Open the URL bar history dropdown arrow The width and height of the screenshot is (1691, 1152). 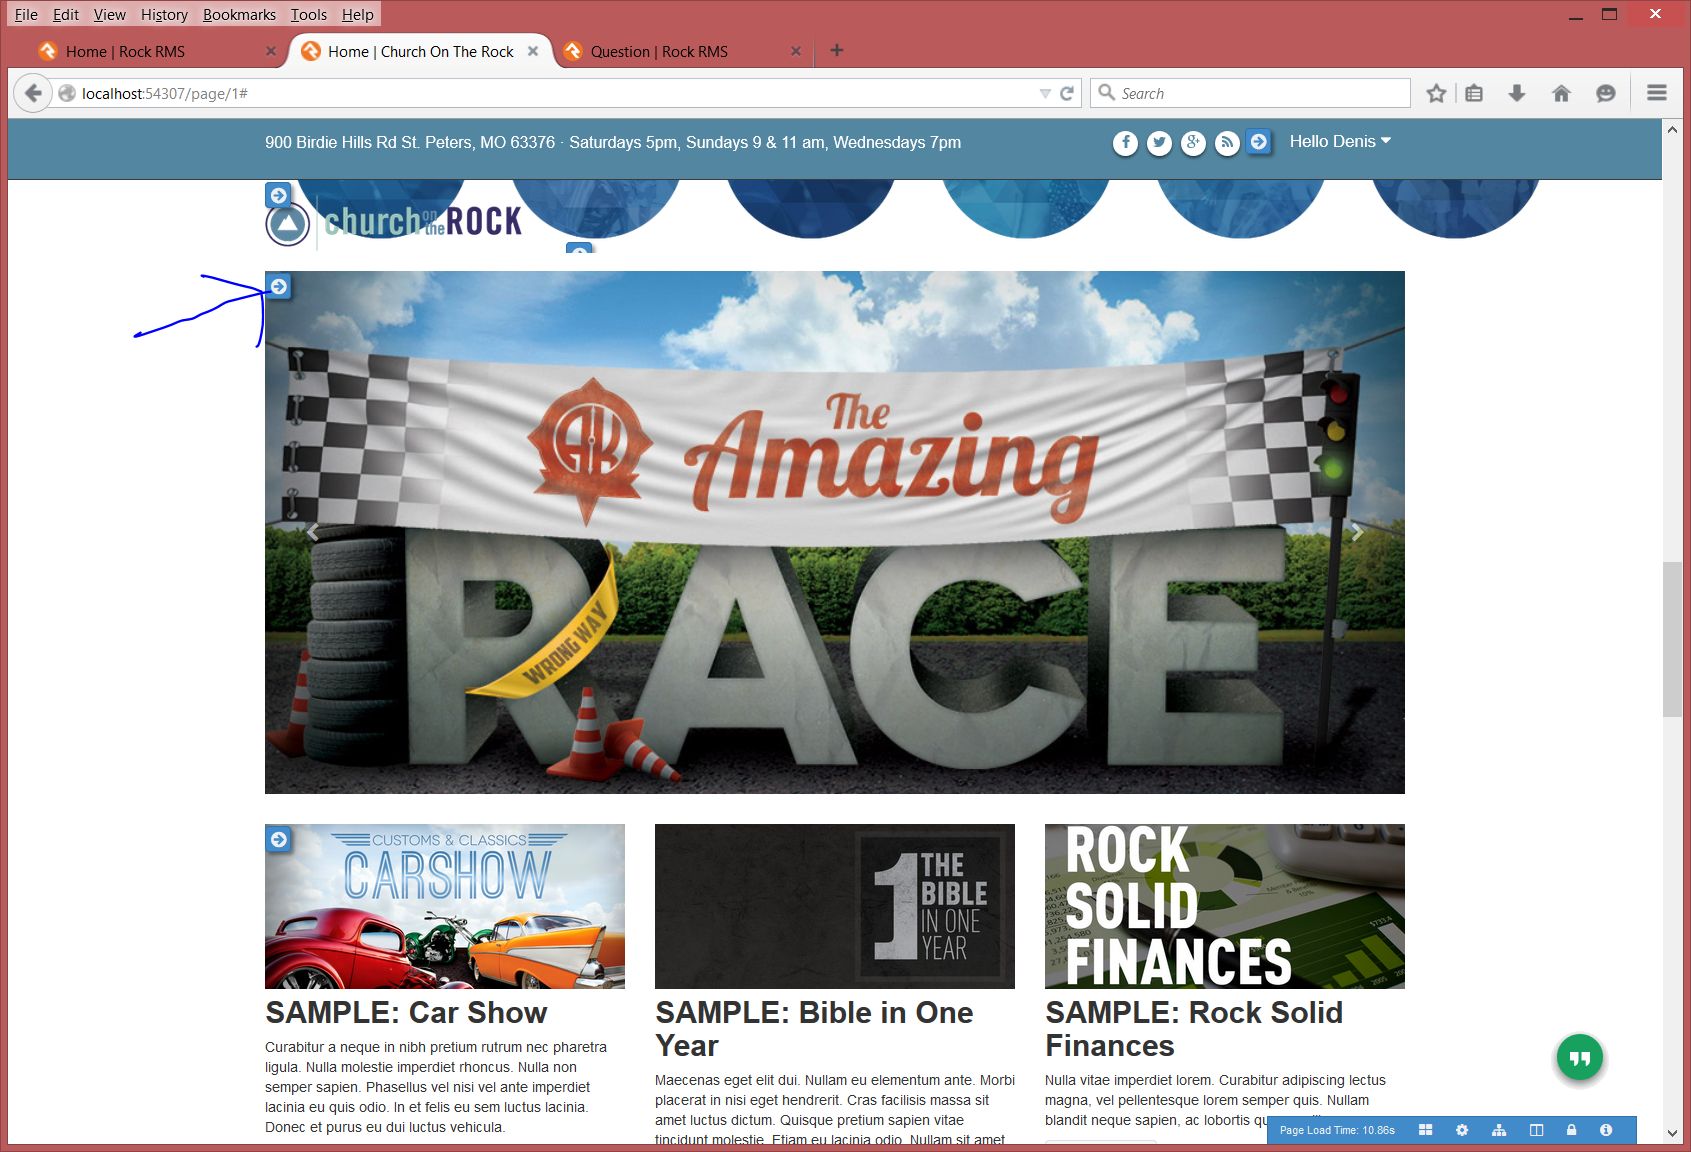coord(1044,93)
